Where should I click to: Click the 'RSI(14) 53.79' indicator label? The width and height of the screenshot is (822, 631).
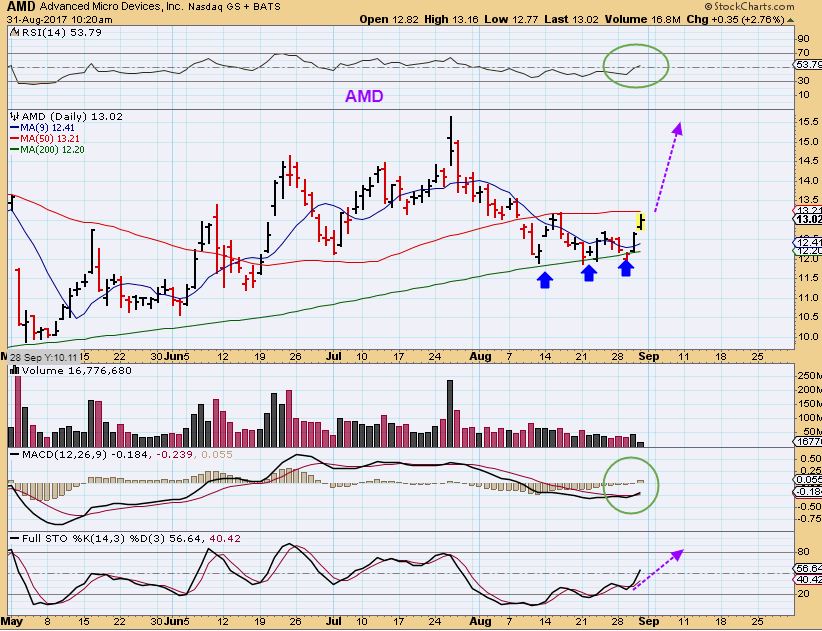(x=61, y=32)
